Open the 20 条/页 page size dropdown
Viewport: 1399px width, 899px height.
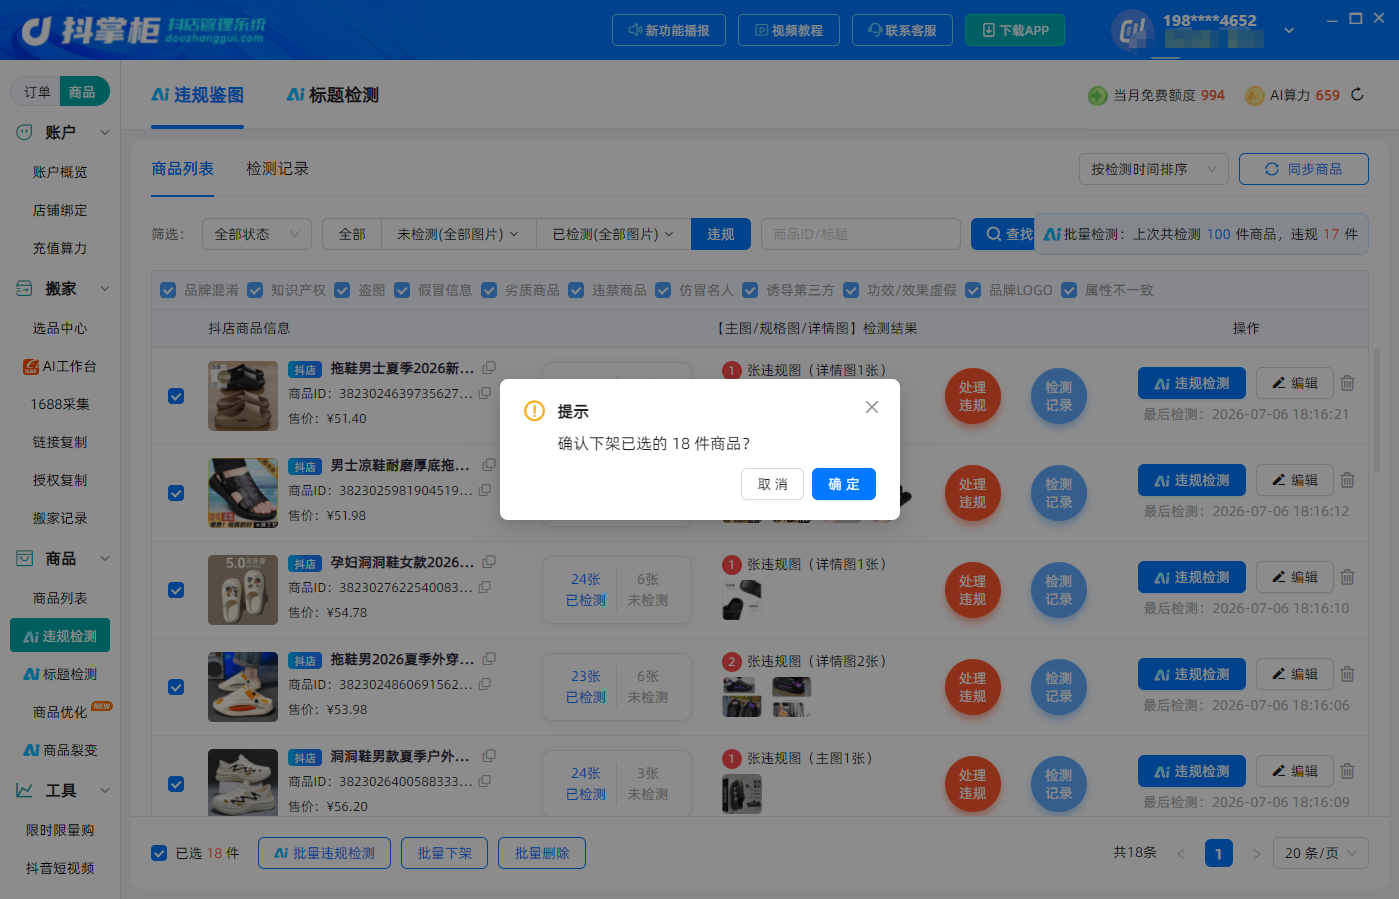click(x=1321, y=853)
